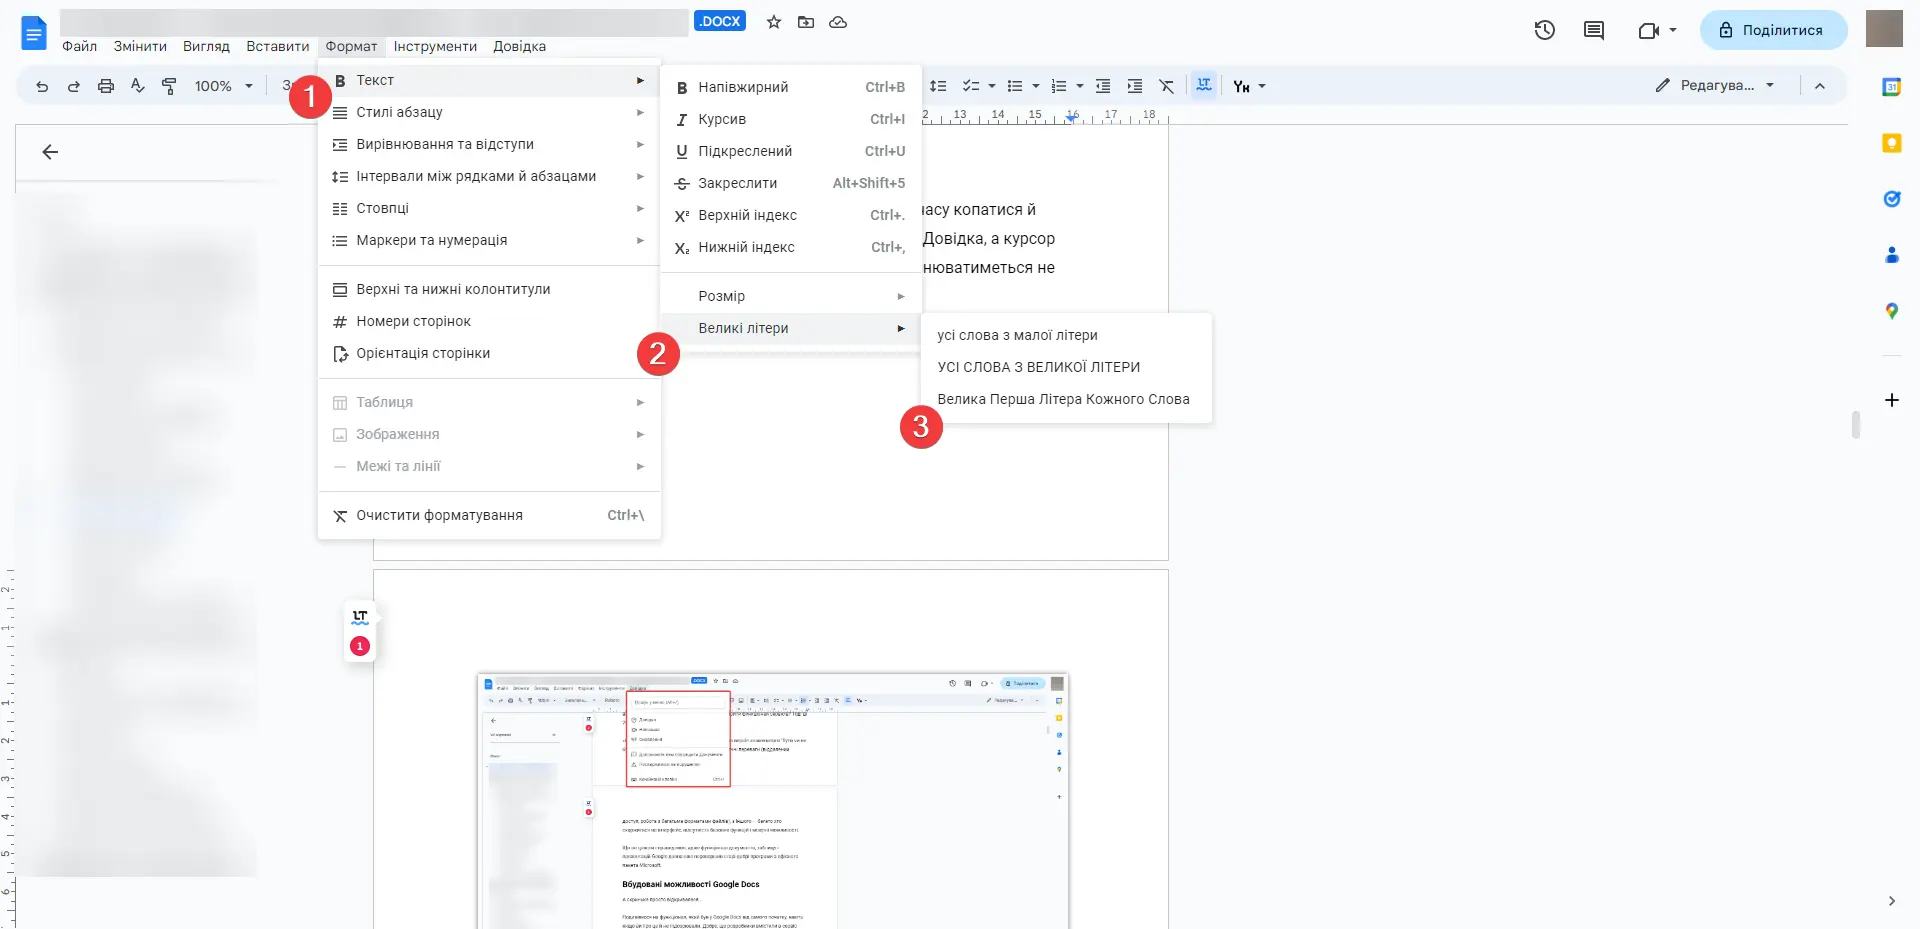Image resolution: width=1920 pixels, height=929 pixels.
Task: Click the Поділитися share button
Action: (x=1773, y=30)
